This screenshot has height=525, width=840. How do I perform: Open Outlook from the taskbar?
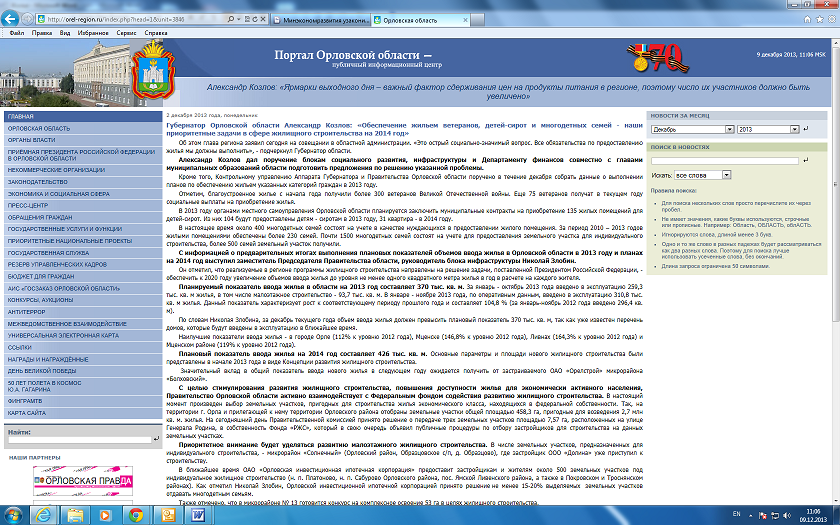(168, 515)
